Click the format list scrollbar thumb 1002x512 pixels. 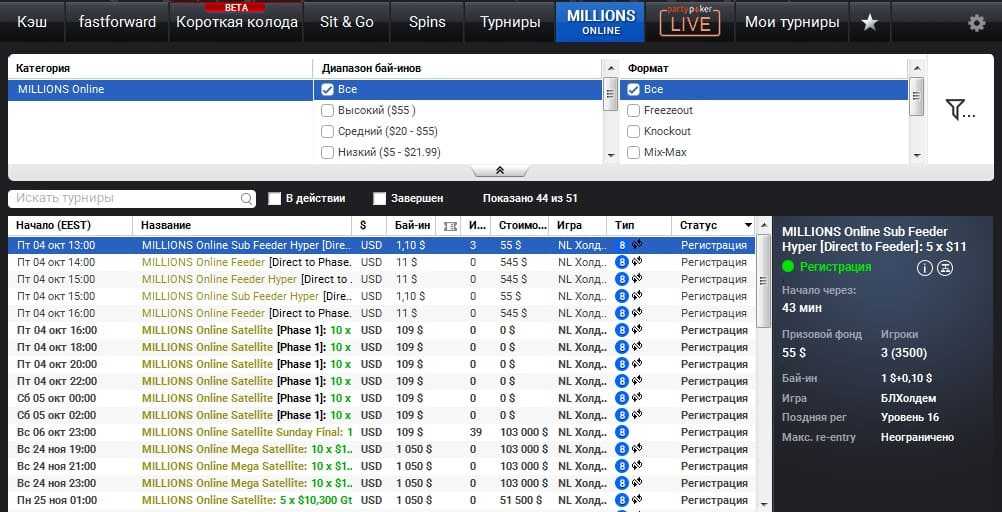(916, 96)
